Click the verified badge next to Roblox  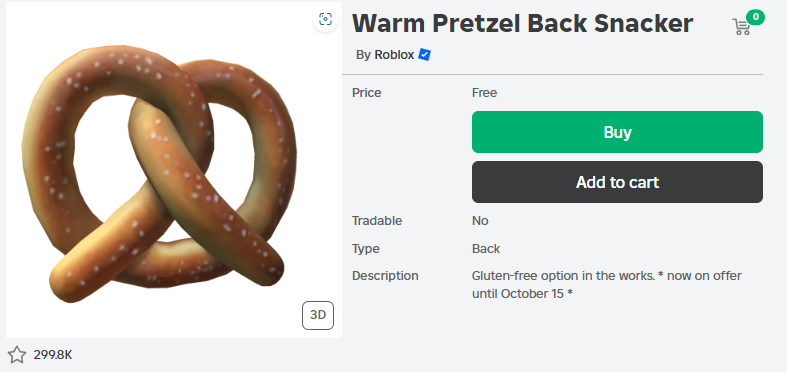[x=424, y=55]
